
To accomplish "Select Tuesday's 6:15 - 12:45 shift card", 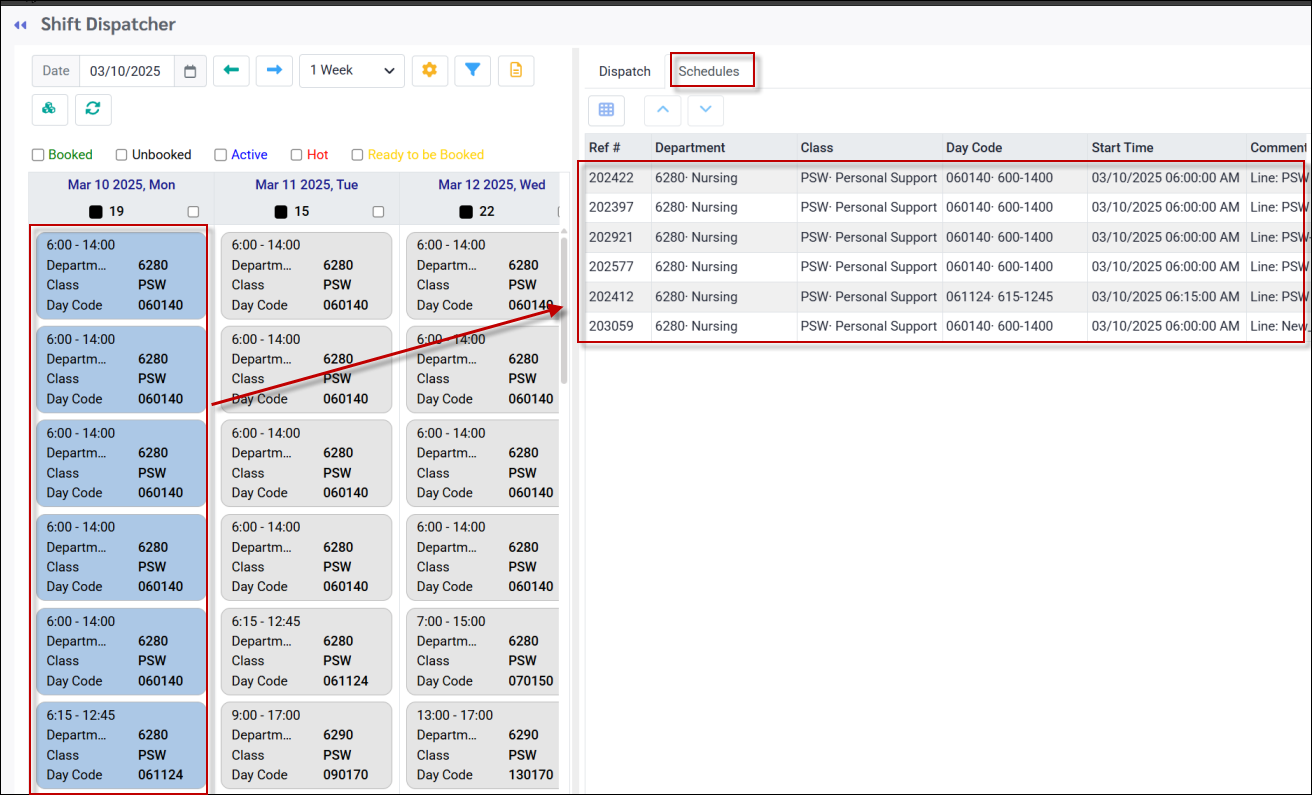I will click(306, 651).
